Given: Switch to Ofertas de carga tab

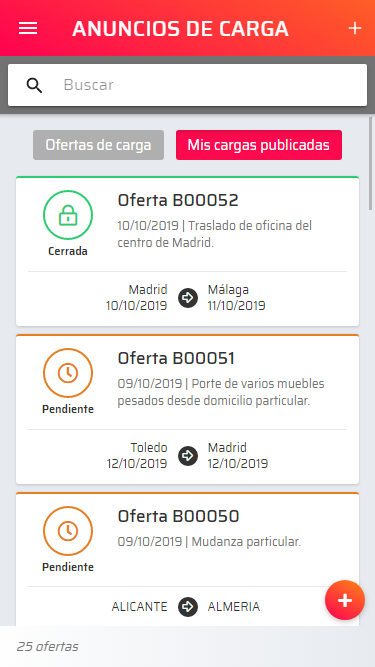Looking at the screenshot, I should pos(99,145).
